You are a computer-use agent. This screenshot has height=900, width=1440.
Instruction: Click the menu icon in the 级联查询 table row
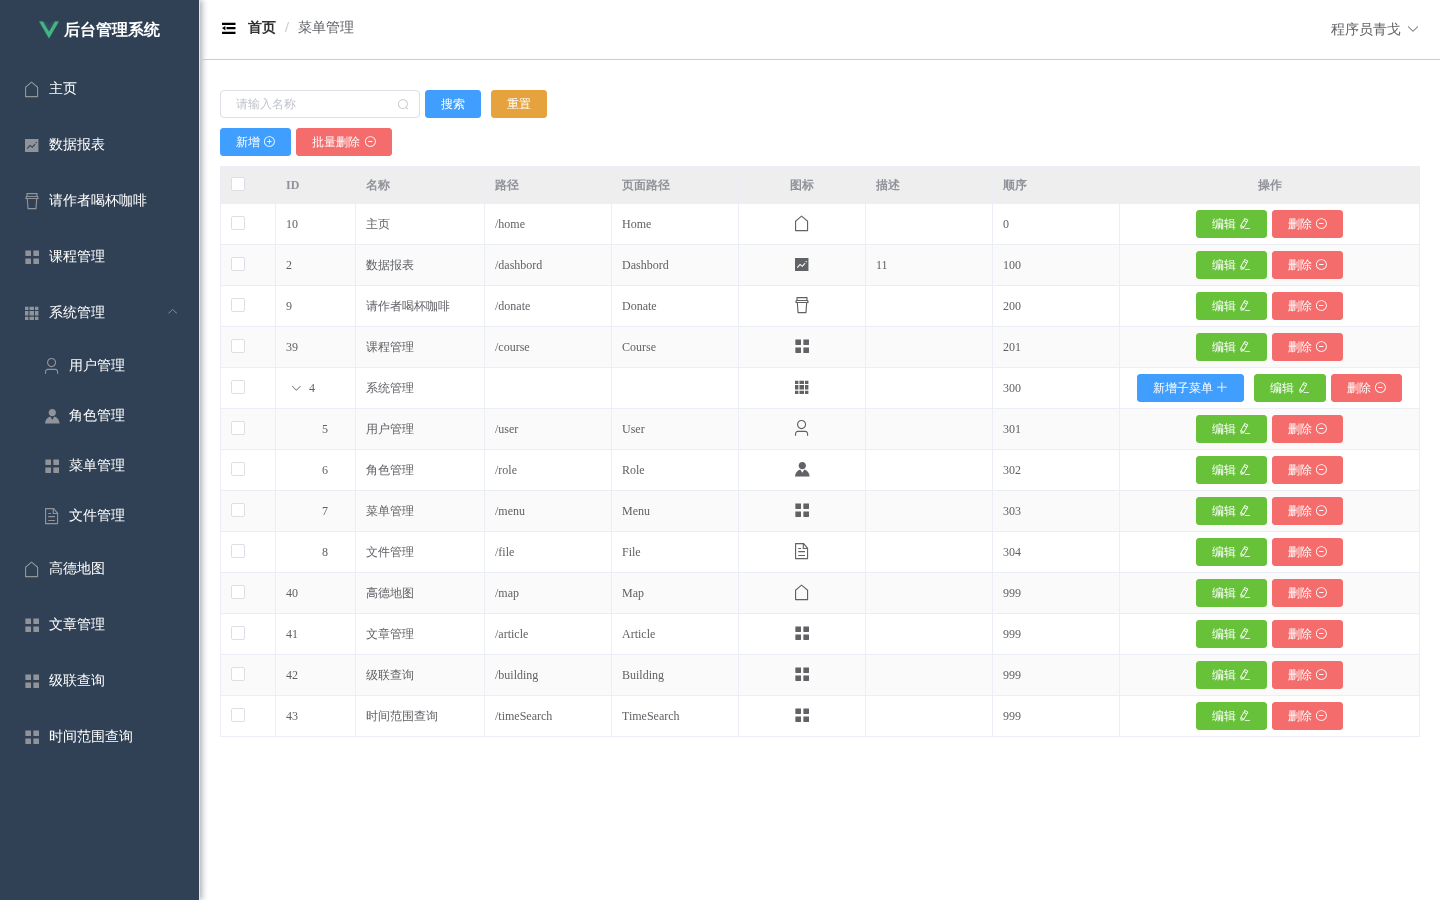[x=802, y=675]
